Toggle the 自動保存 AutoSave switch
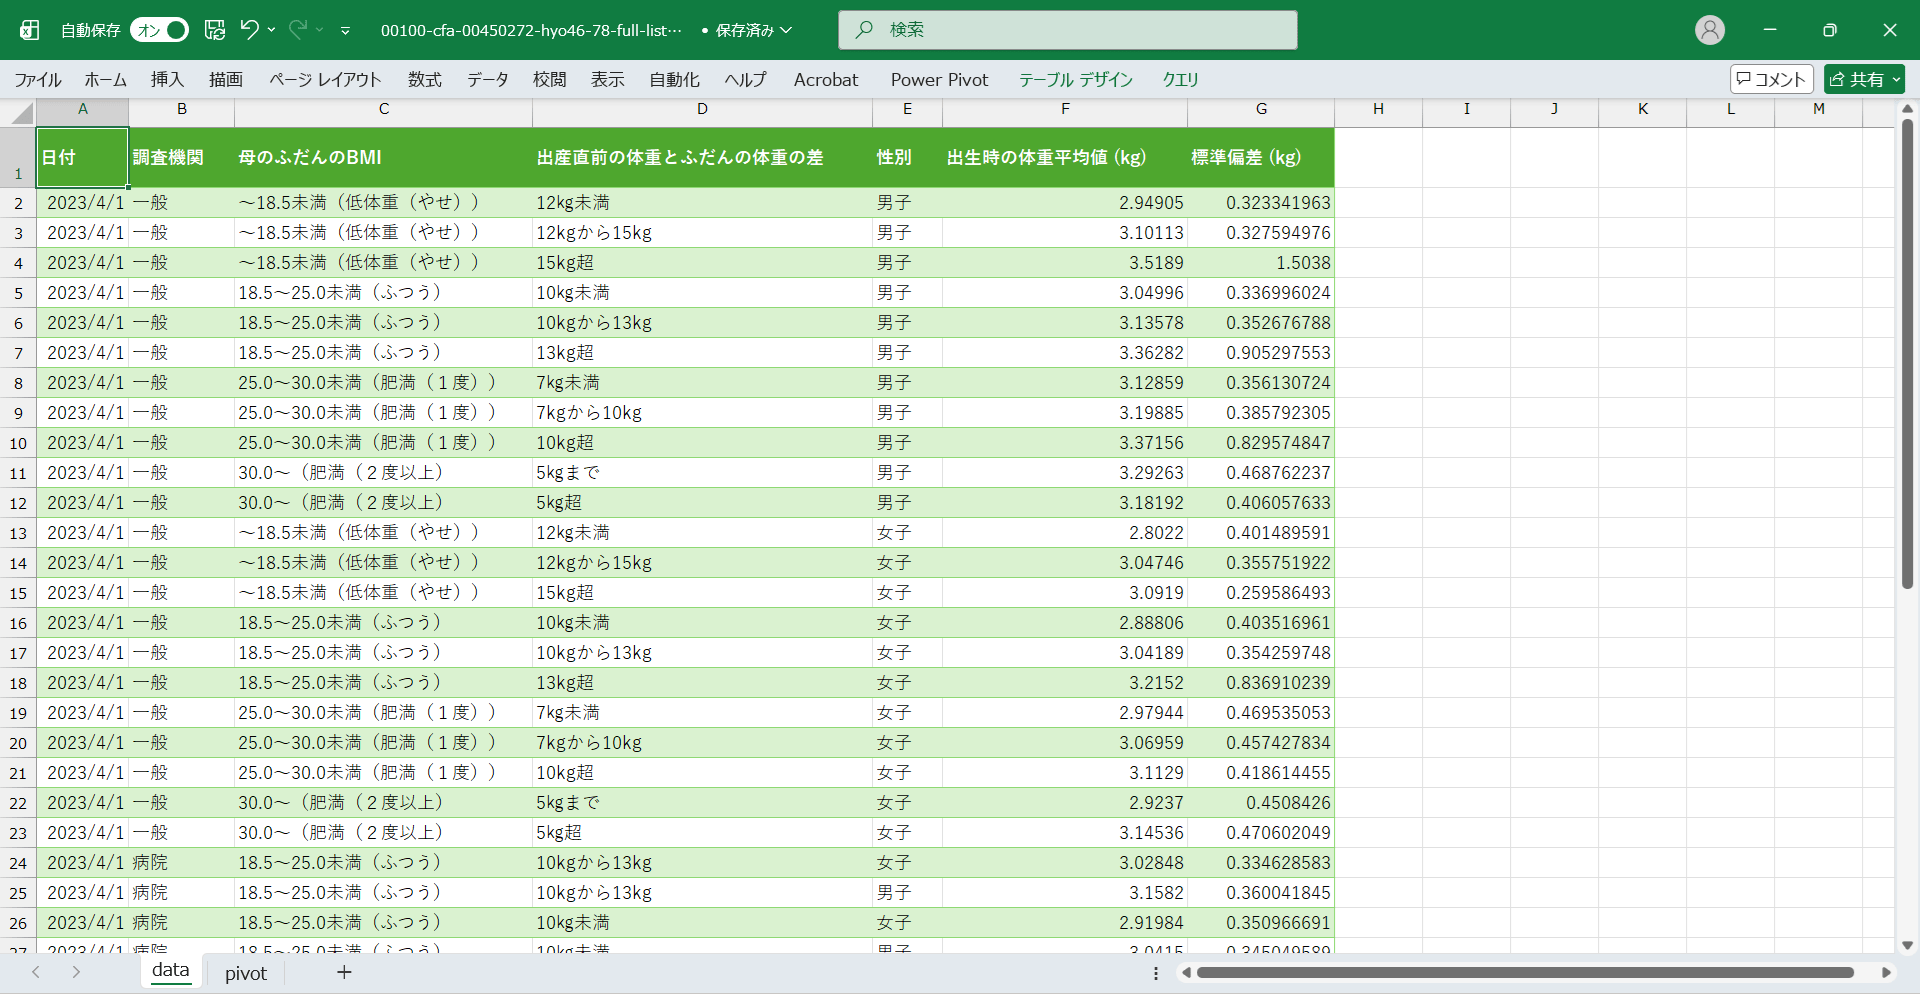 coord(159,30)
